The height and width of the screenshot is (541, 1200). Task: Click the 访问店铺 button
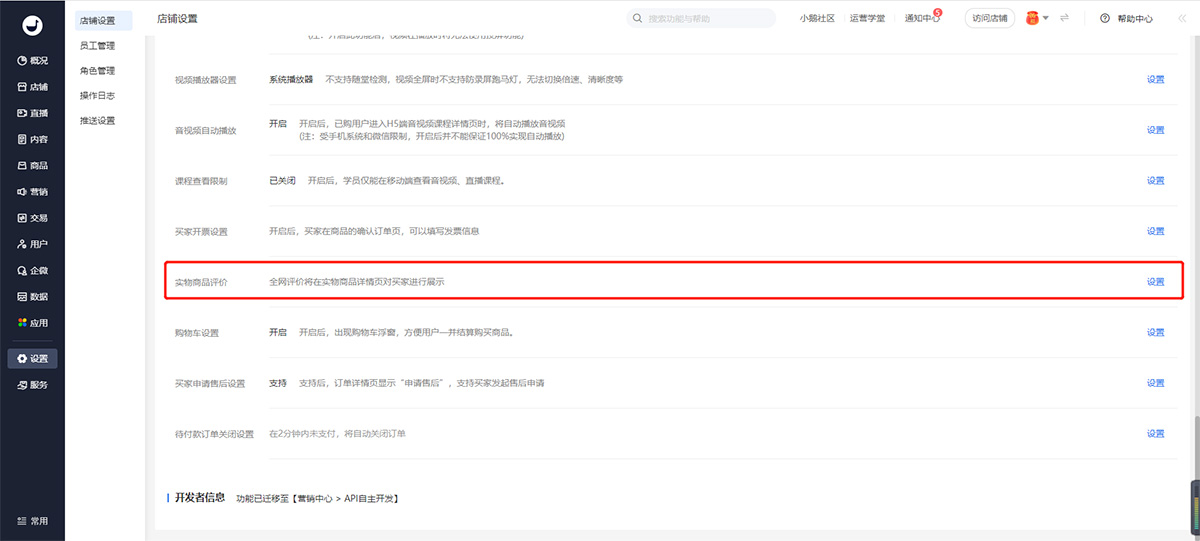point(990,18)
